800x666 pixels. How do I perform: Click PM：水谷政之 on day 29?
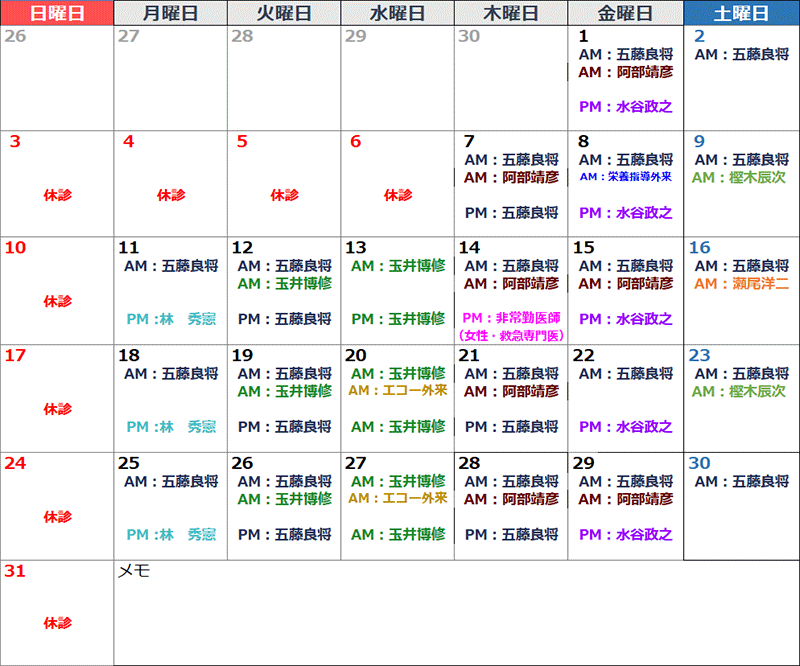(x=626, y=534)
